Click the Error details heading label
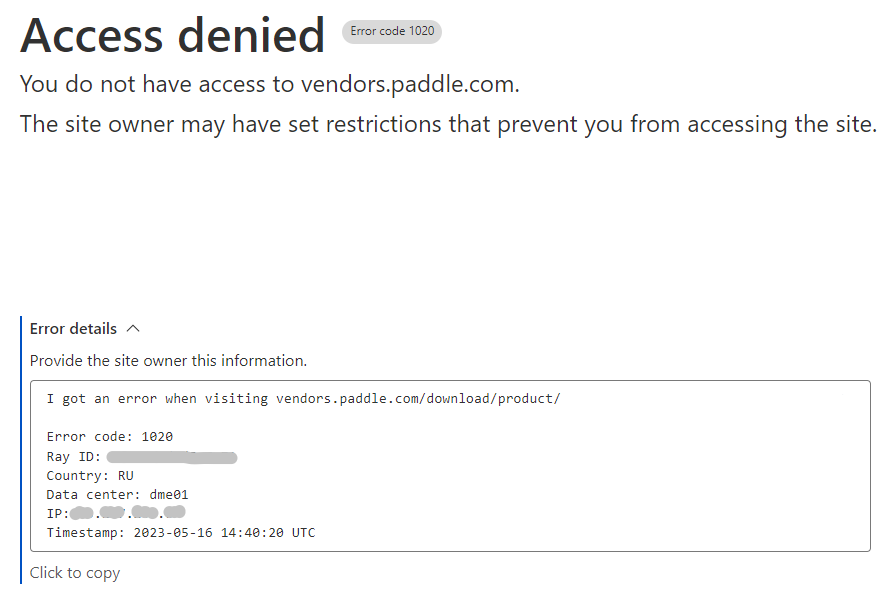The image size is (895, 596). 73,329
